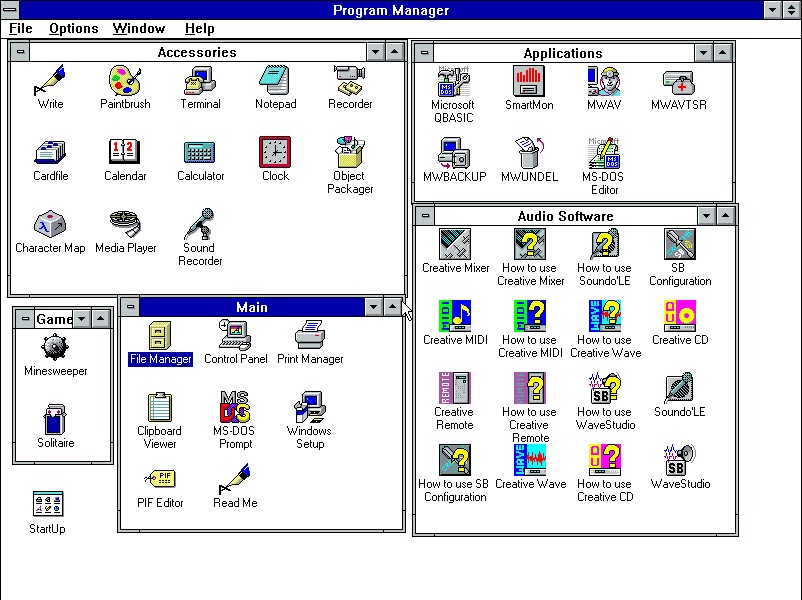This screenshot has width=802, height=600.
Task: Click the Program Manager title bar
Action: coord(390,10)
